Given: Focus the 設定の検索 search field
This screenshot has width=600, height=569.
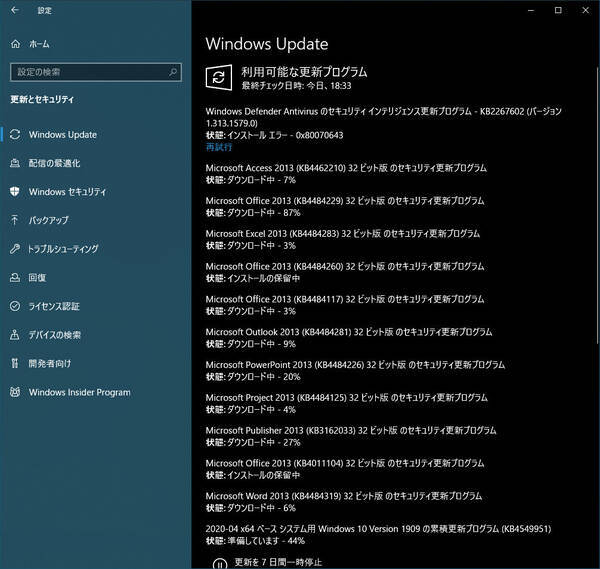Looking at the screenshot, I should pyautogui.click(x=96, y=72).
